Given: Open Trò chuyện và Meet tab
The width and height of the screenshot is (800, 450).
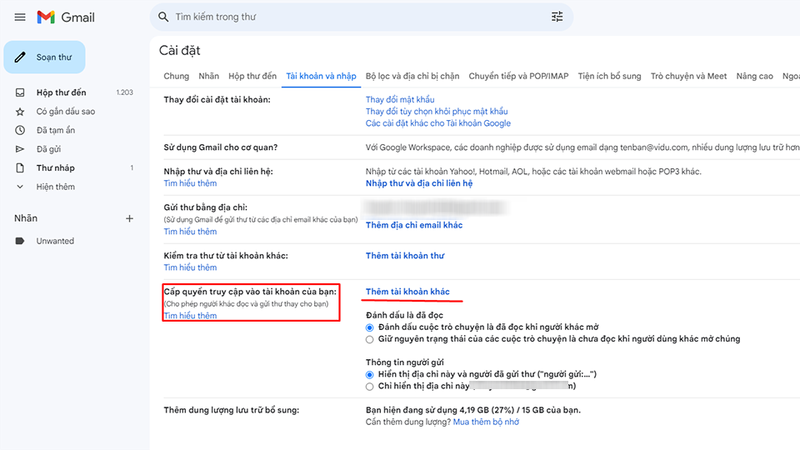Looking at the screenshot, I should (688, 76).
